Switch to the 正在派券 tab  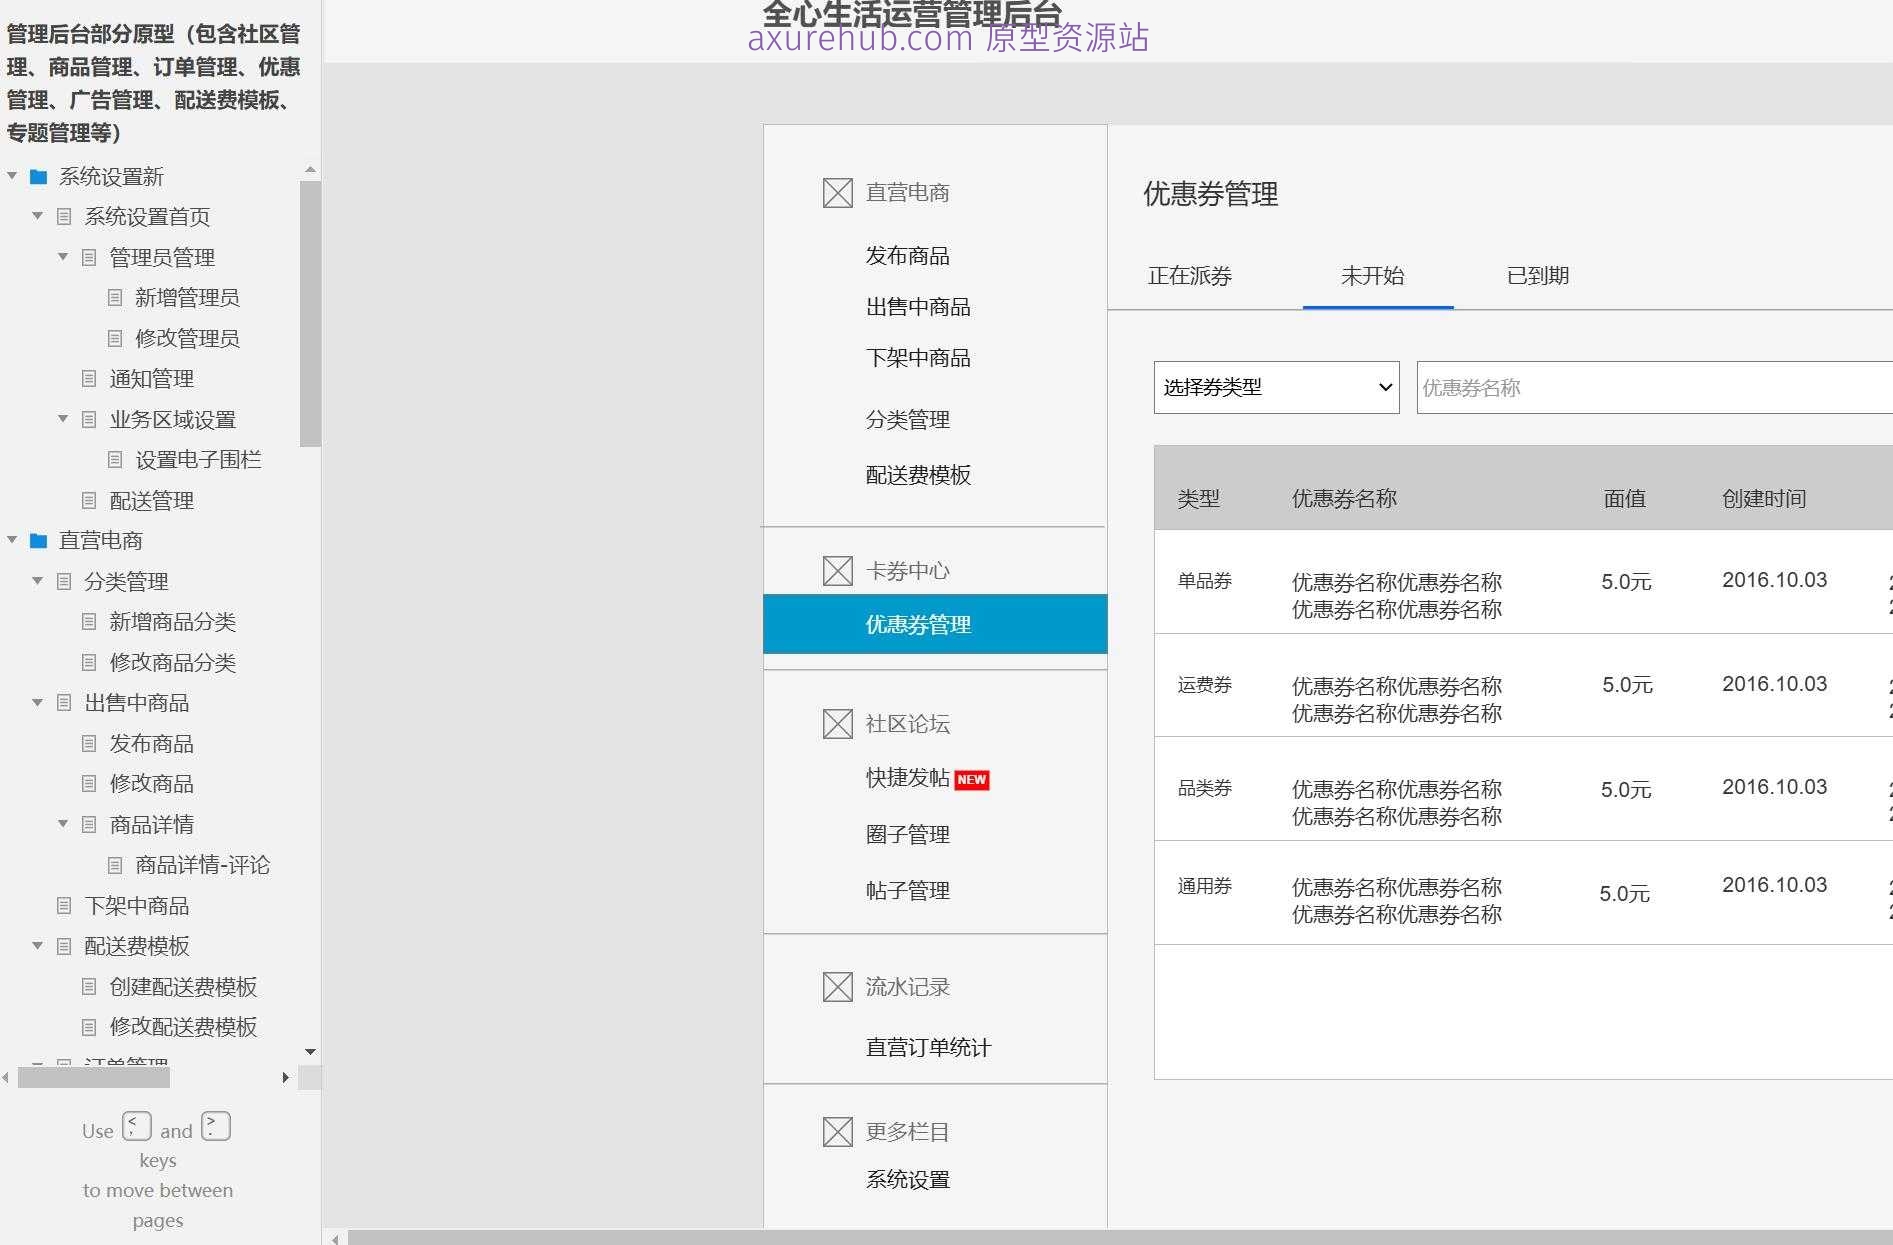click(x=1189, y=276)
